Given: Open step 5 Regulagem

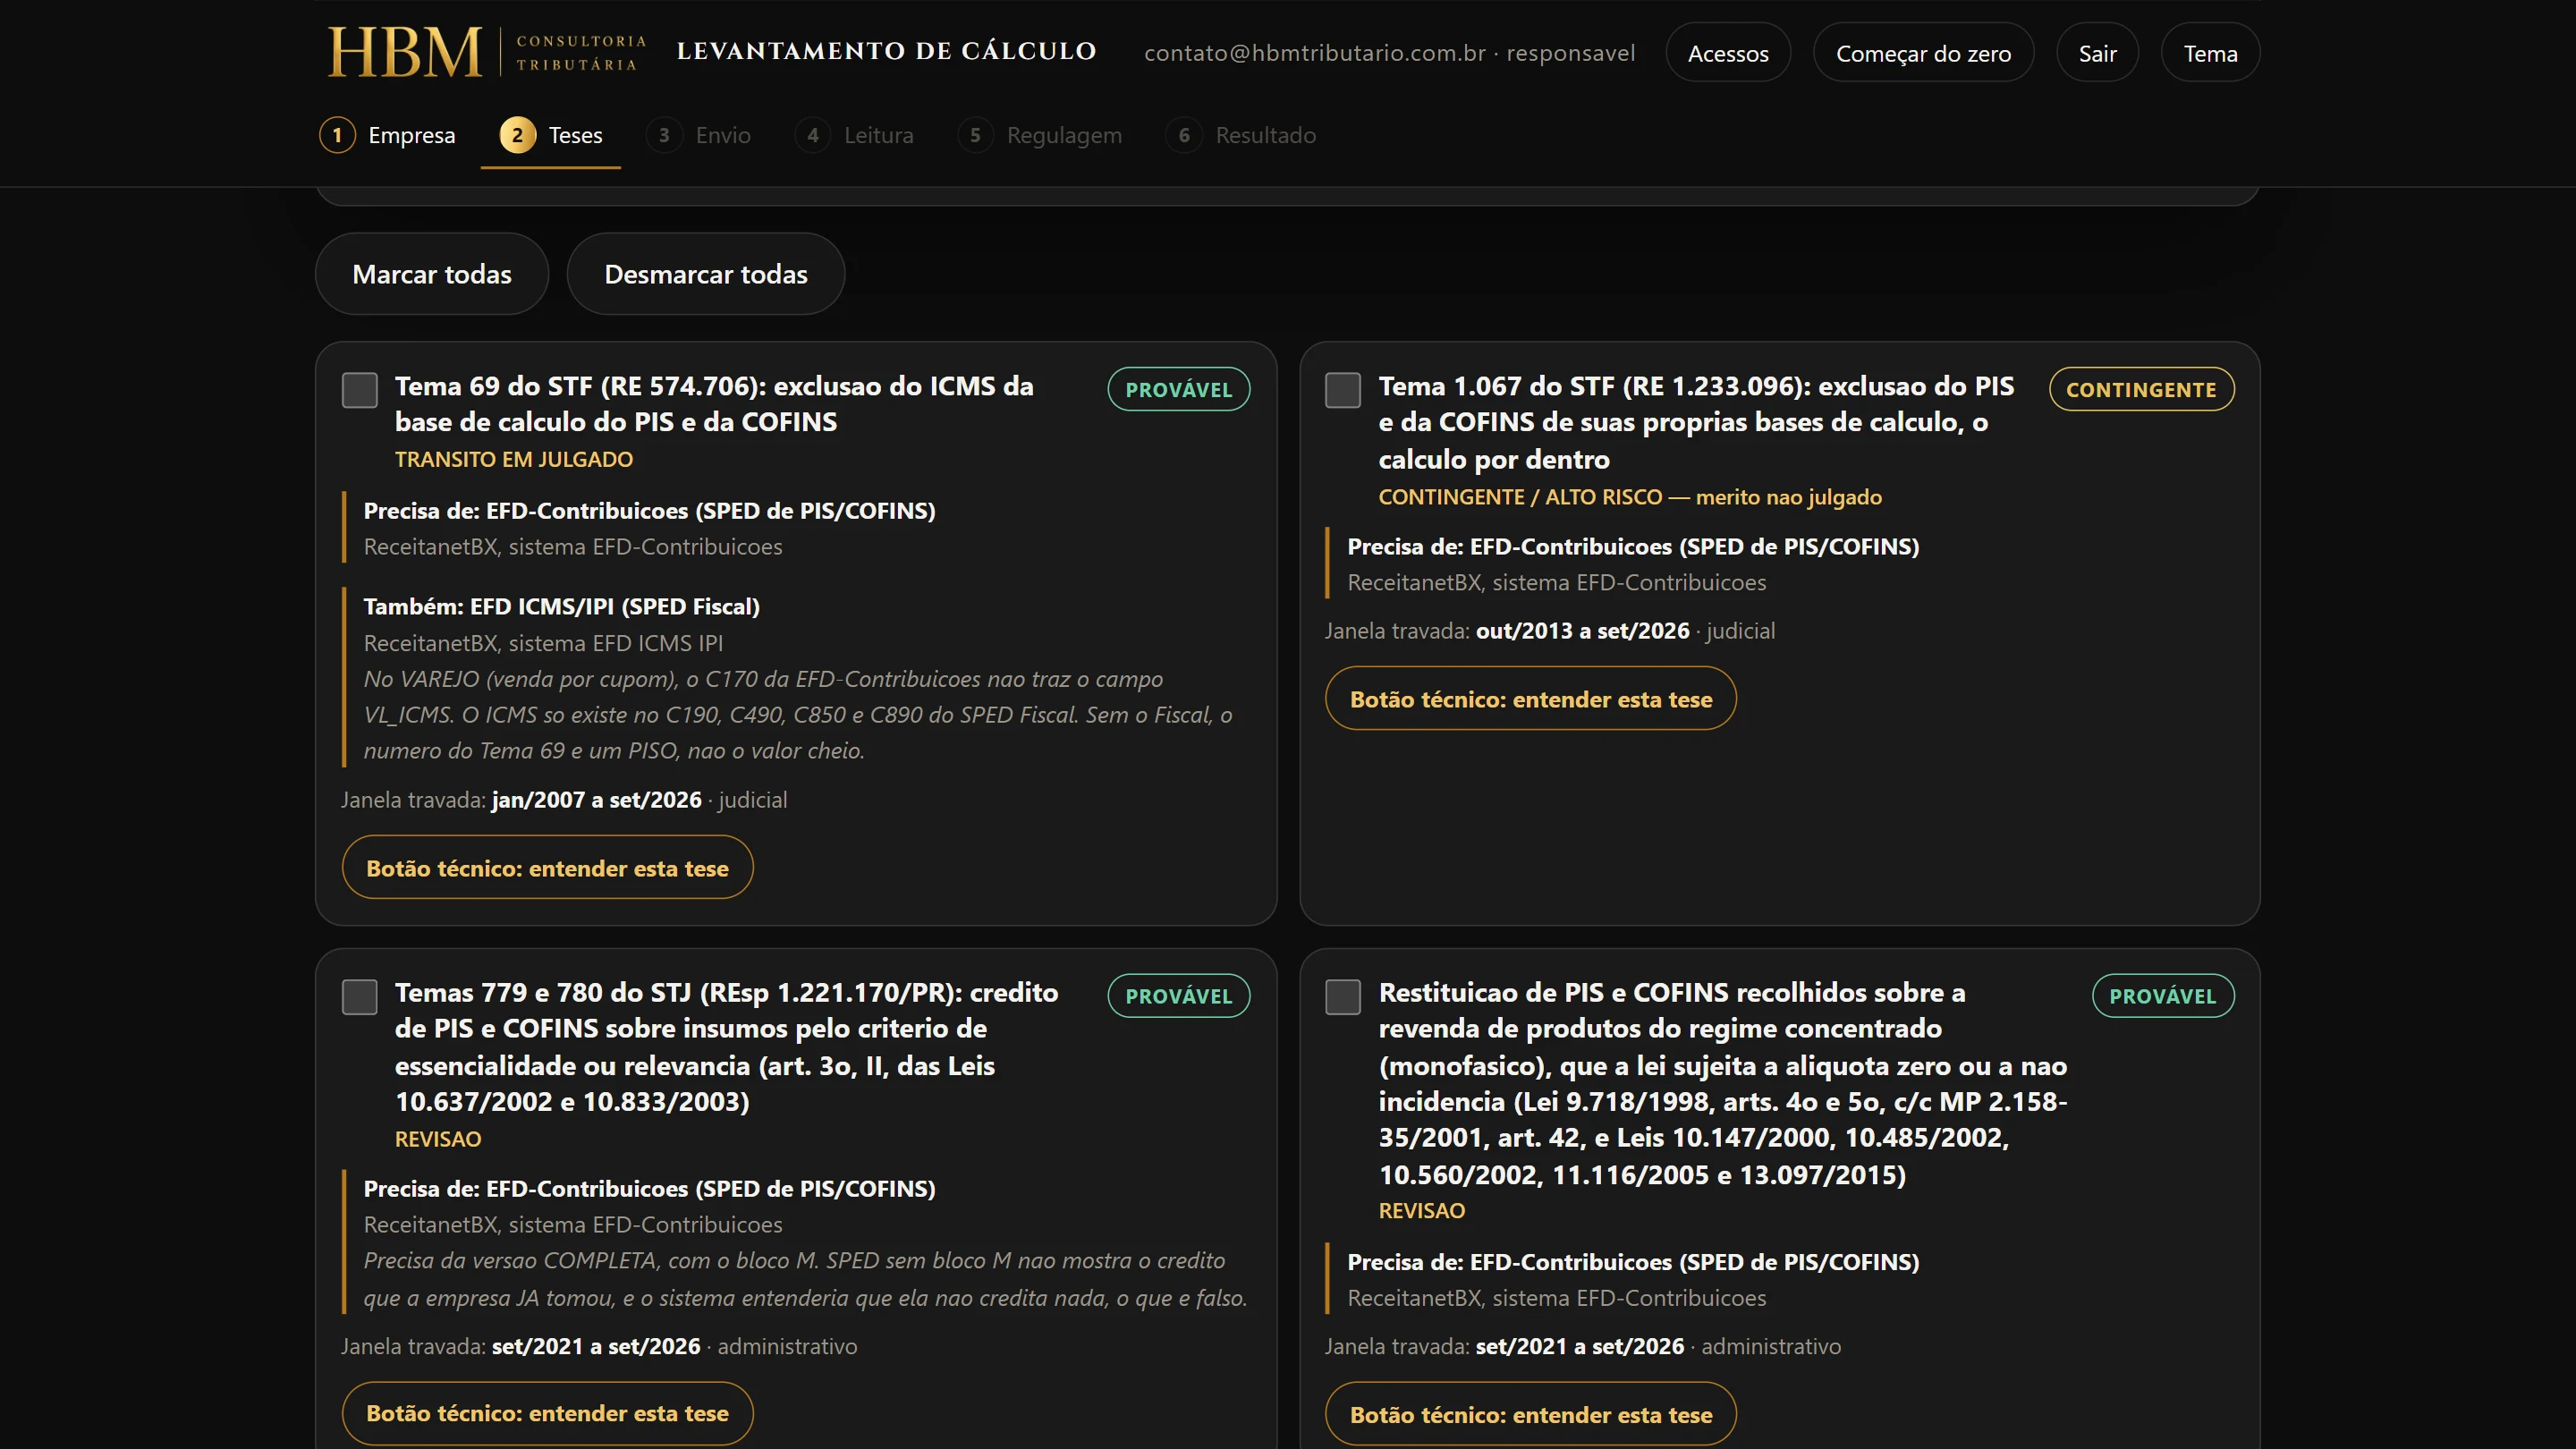Looking at the screenshot, I should click(1040, 135).
